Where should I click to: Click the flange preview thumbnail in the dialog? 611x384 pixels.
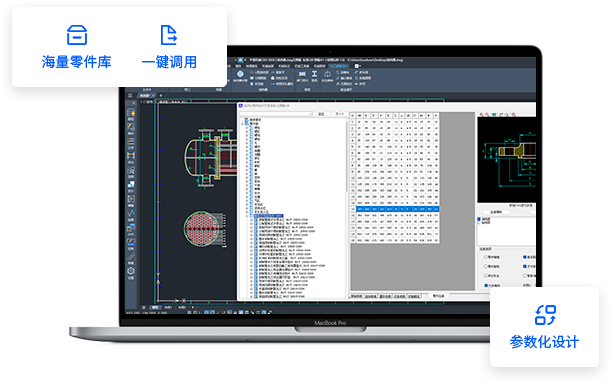(507, 160)
